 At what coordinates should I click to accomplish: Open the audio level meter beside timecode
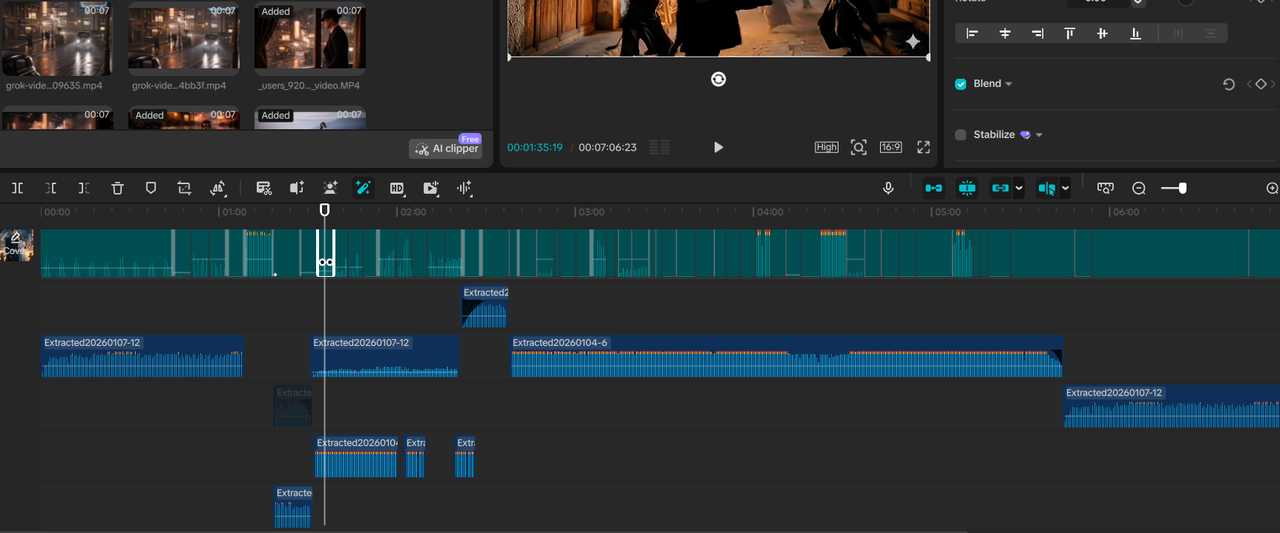[x=659, y=147]
